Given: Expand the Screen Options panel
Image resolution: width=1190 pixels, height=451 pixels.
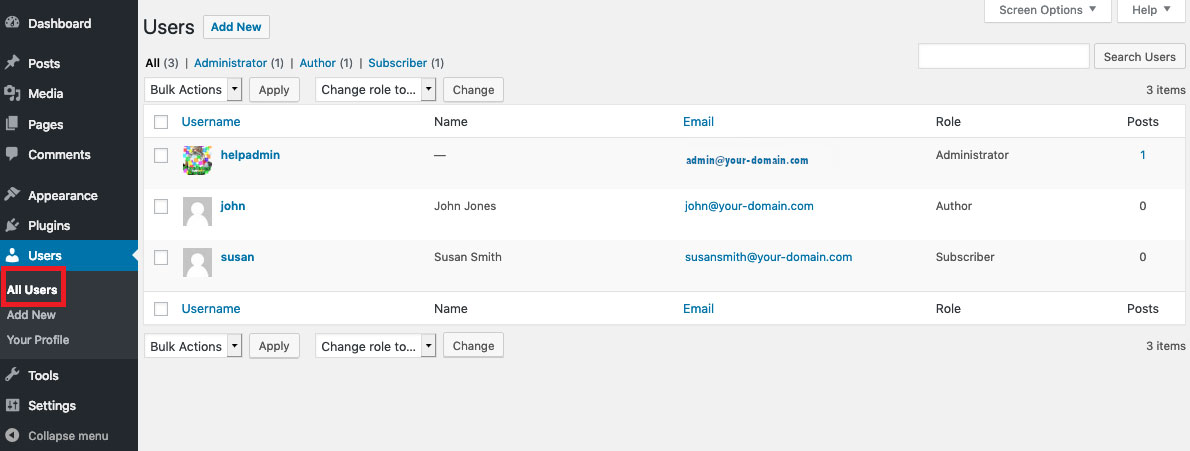Looking at the screenshot, I should tap(1048, 11).
